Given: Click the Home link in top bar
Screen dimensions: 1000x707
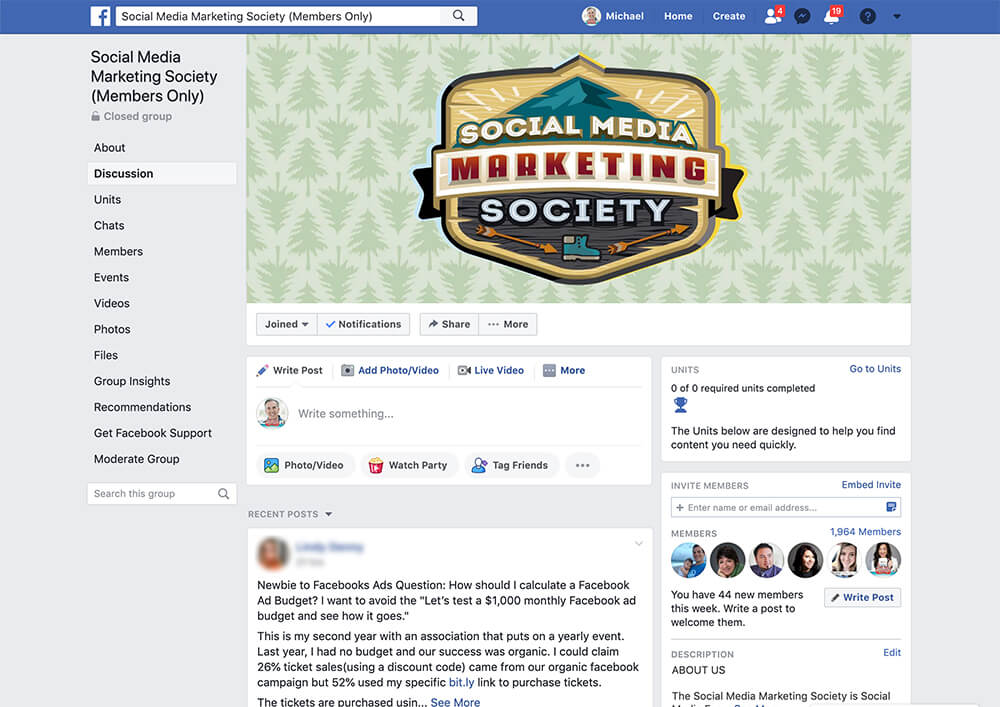Looking at the screenshot, I should coord(678,17).
